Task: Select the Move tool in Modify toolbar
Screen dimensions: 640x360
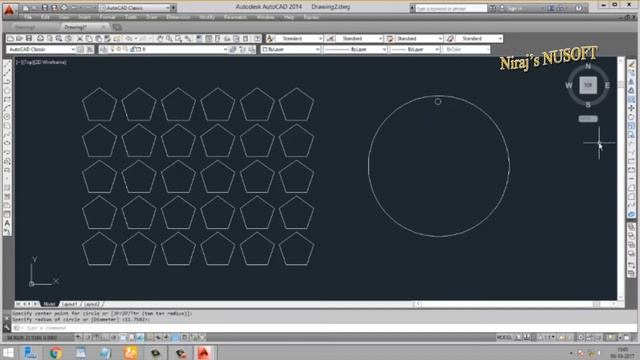Action: pyautogui.click(x=631, y=108)
